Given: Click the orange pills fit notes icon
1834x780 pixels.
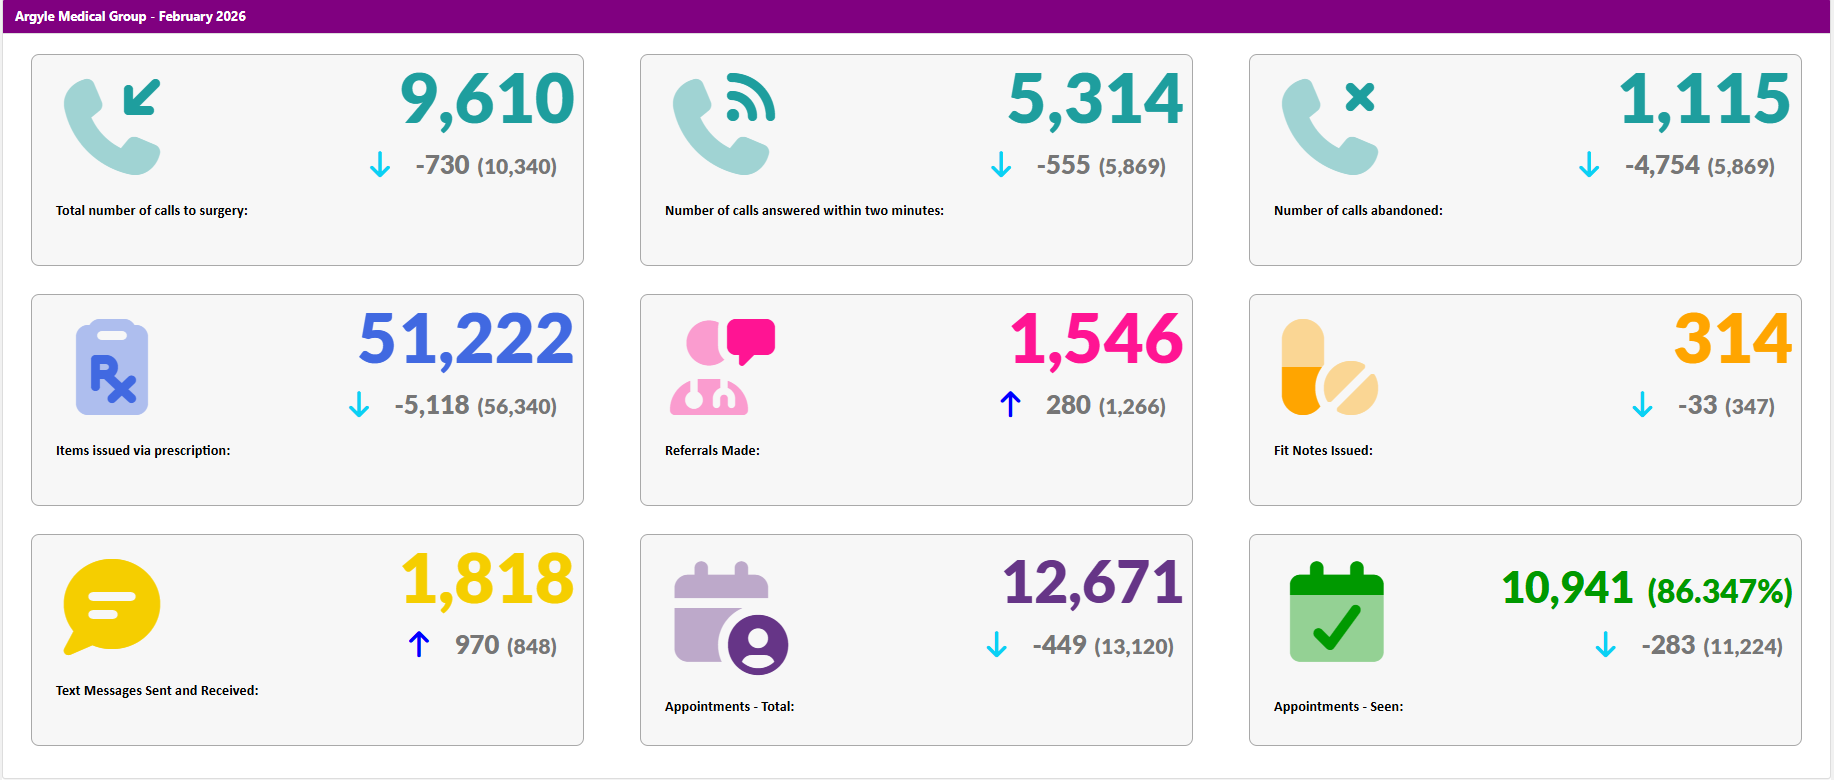Looking at the screenshot, I should tap(1329, 367).
